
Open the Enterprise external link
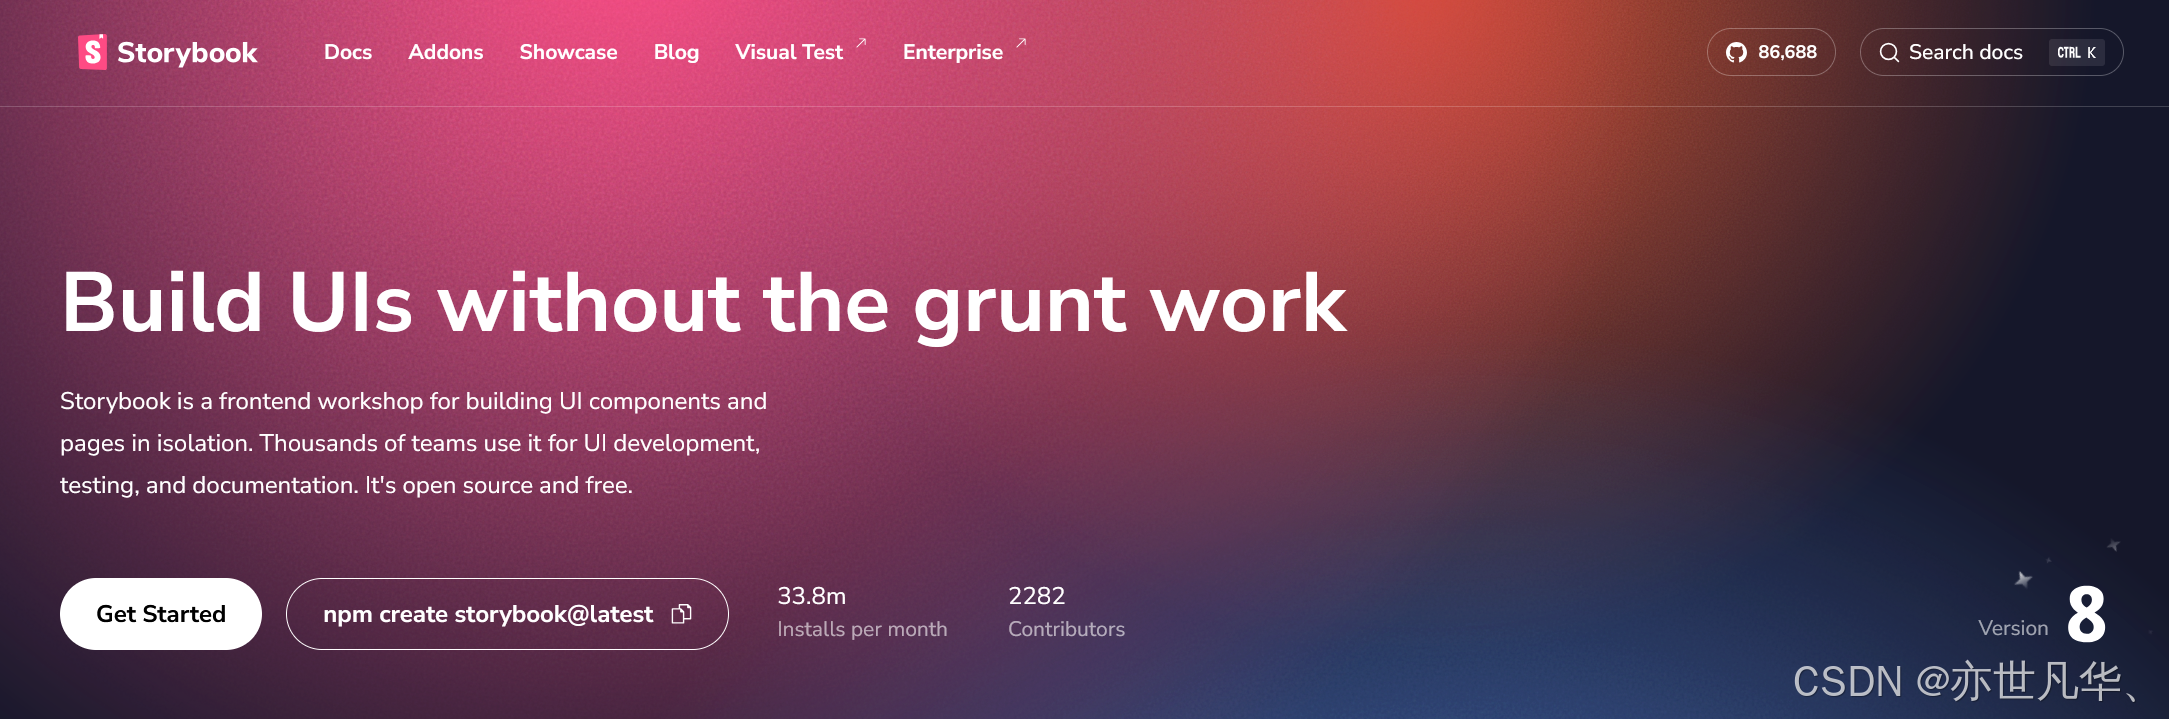(965, 52)
